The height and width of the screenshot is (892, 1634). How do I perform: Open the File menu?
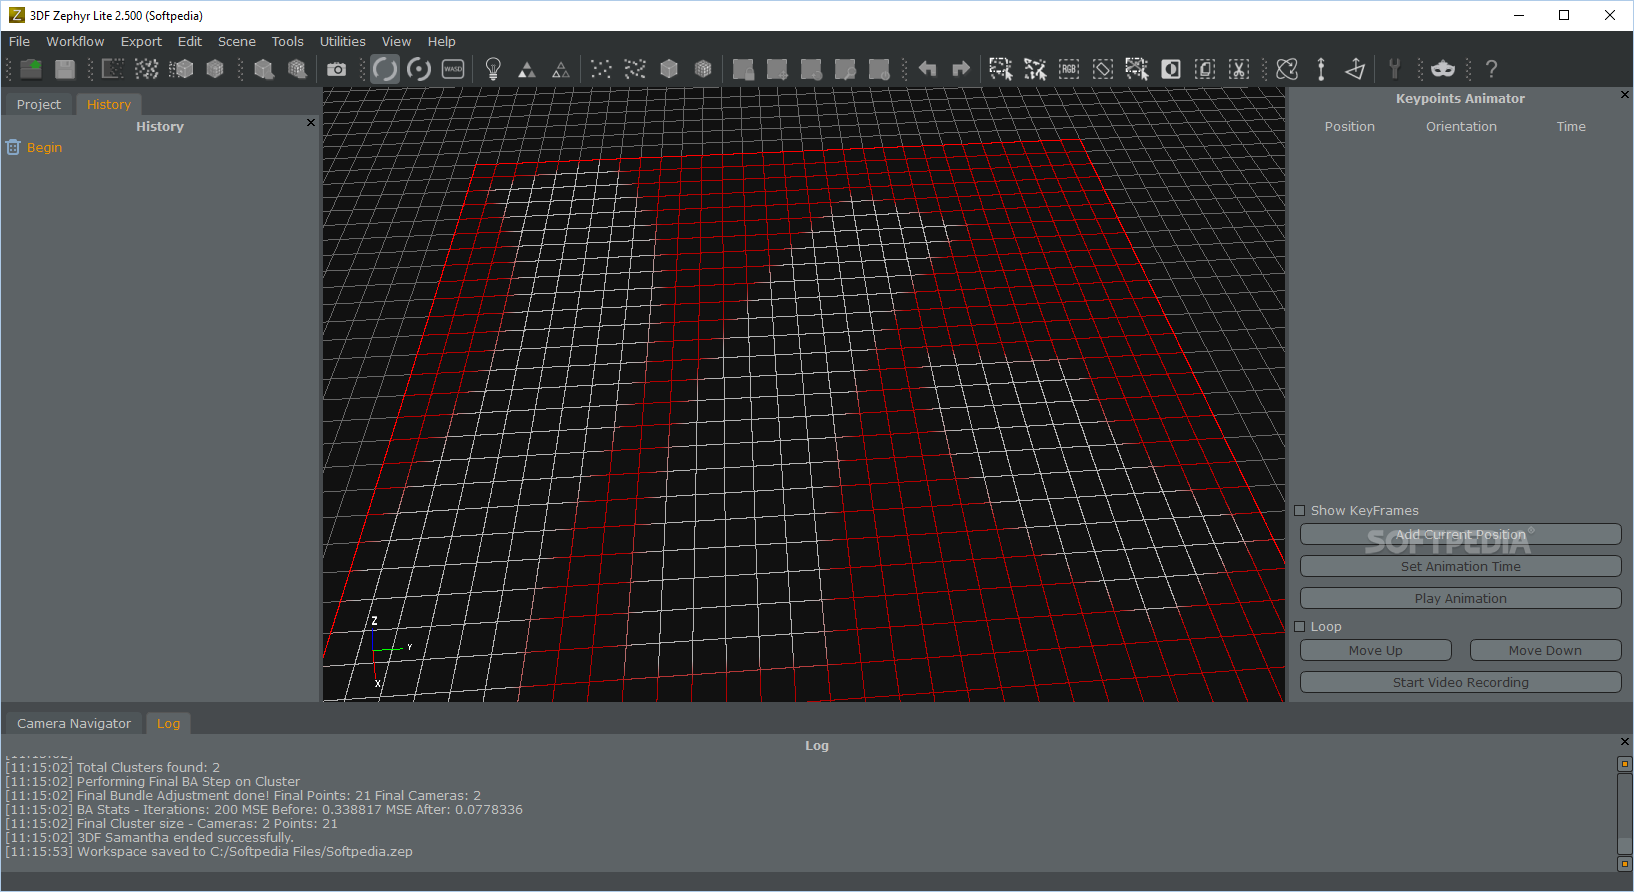tap(20, 41)
